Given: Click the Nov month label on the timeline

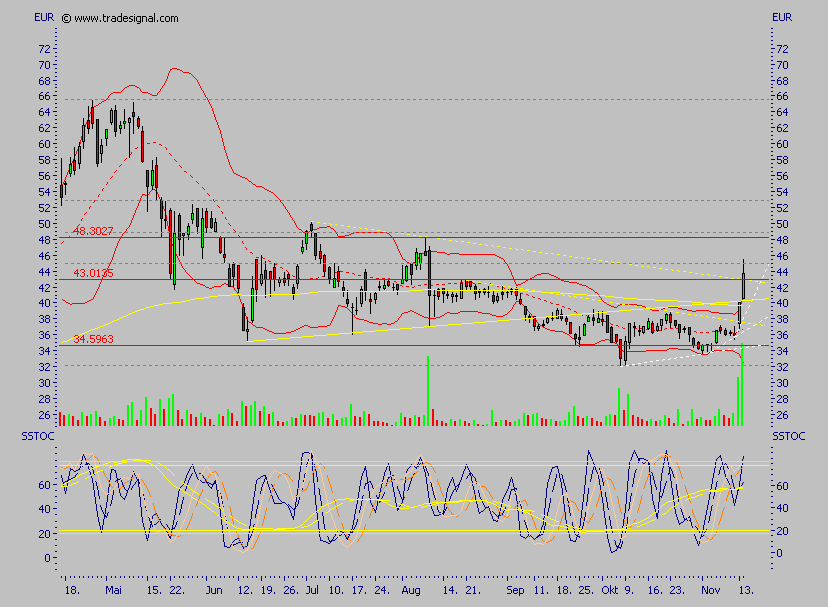Looking at the screenshot, I should [x=713, y=590].
